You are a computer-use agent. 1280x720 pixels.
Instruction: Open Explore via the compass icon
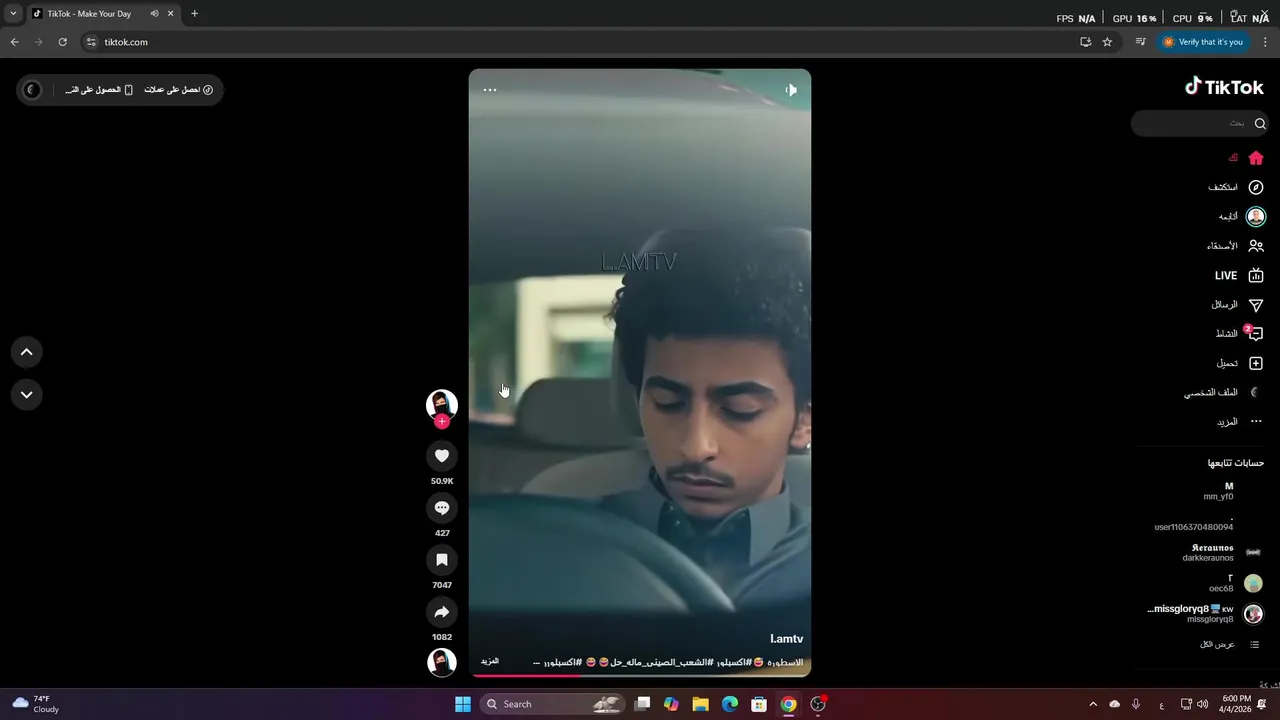tap(1256, 187)
